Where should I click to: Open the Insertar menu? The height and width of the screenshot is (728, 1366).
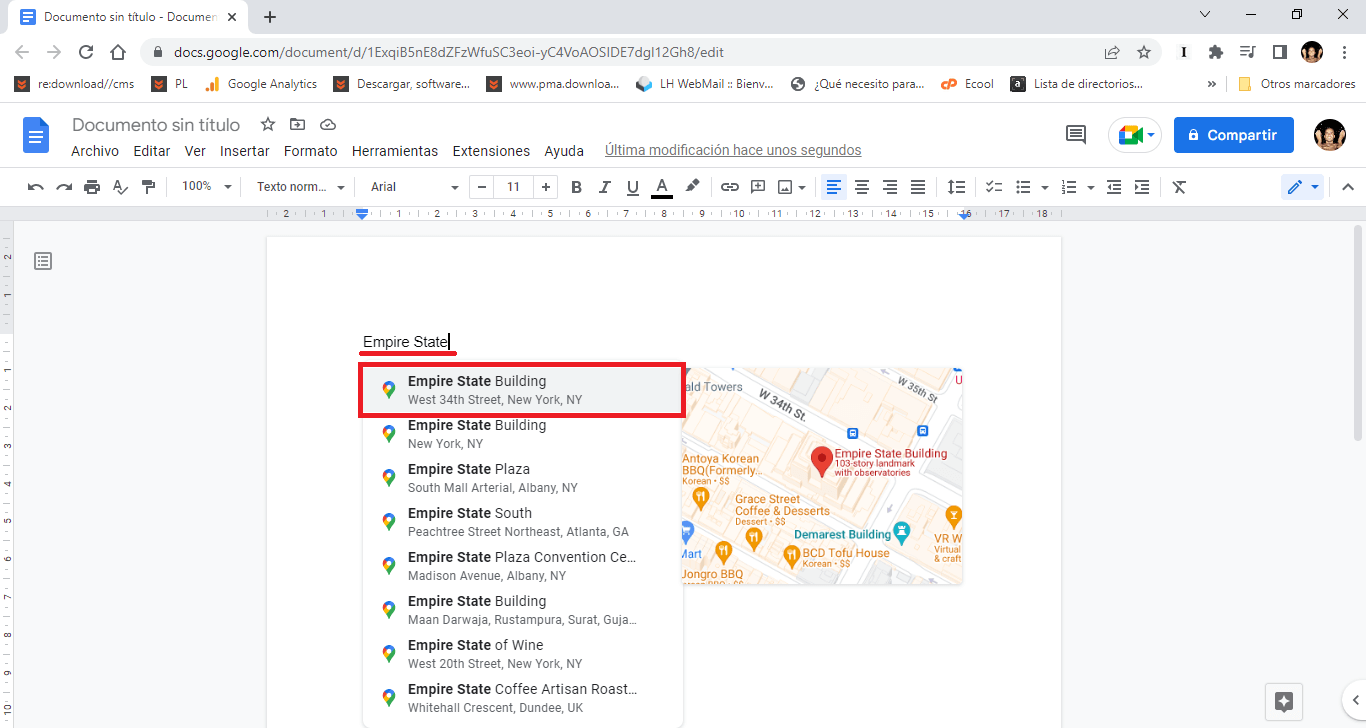(x=245, y=151)
